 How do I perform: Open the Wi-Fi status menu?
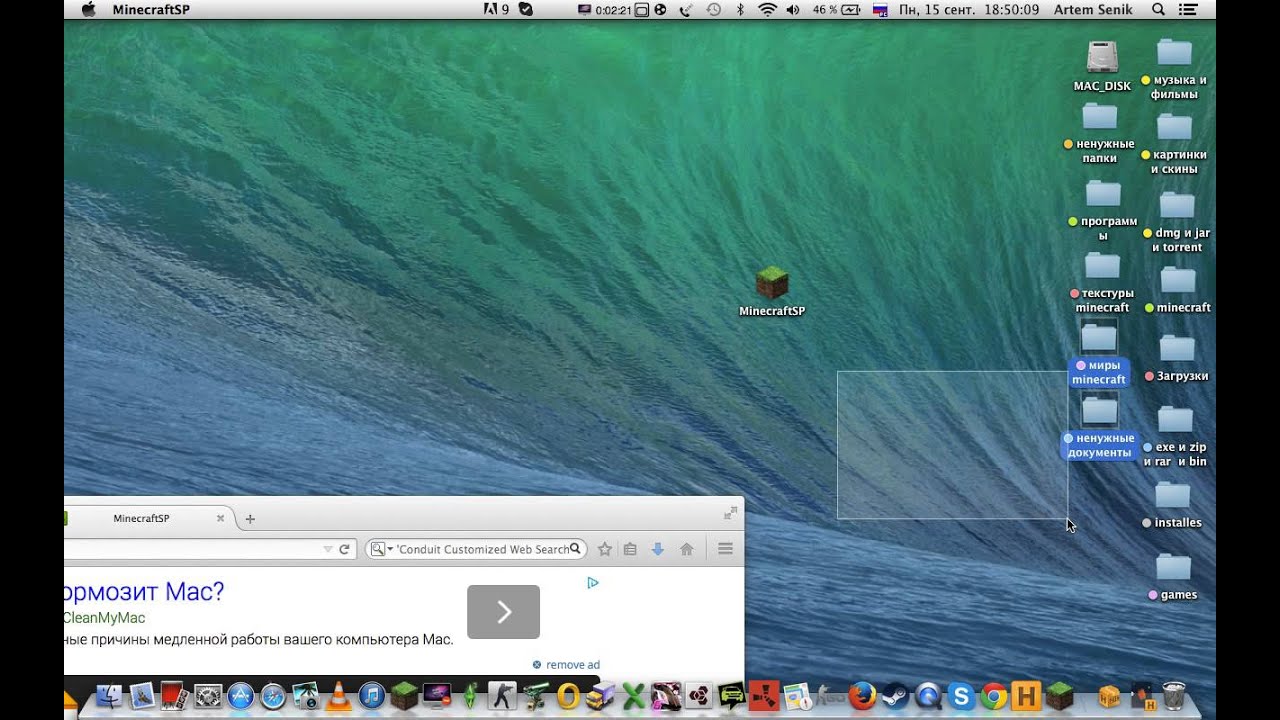pyautogui.click(x=768, y=10)
